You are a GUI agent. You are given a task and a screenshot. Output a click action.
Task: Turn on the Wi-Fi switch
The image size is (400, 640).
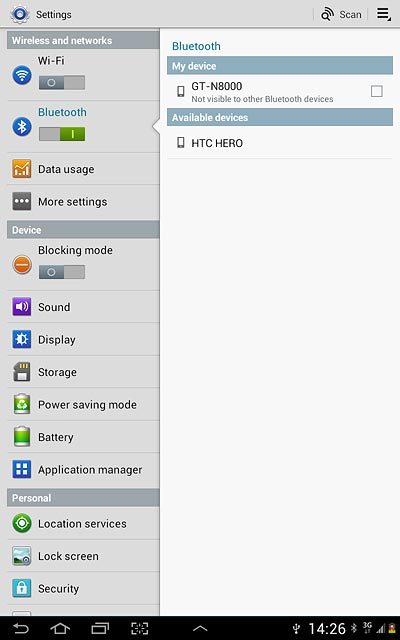tap(62, 82)
